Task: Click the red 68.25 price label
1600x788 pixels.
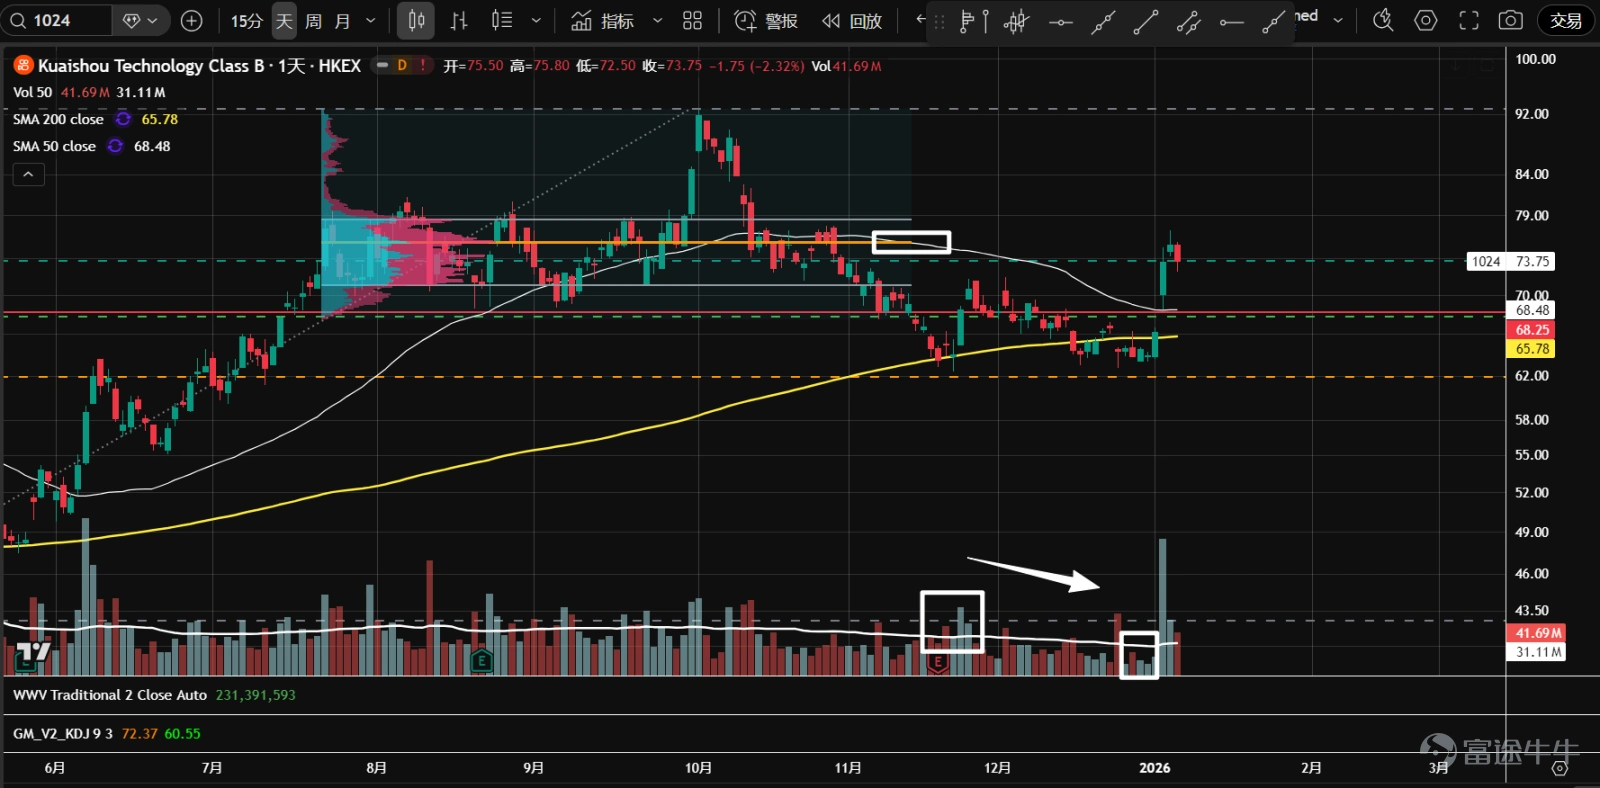Action: pos(1531,330)
